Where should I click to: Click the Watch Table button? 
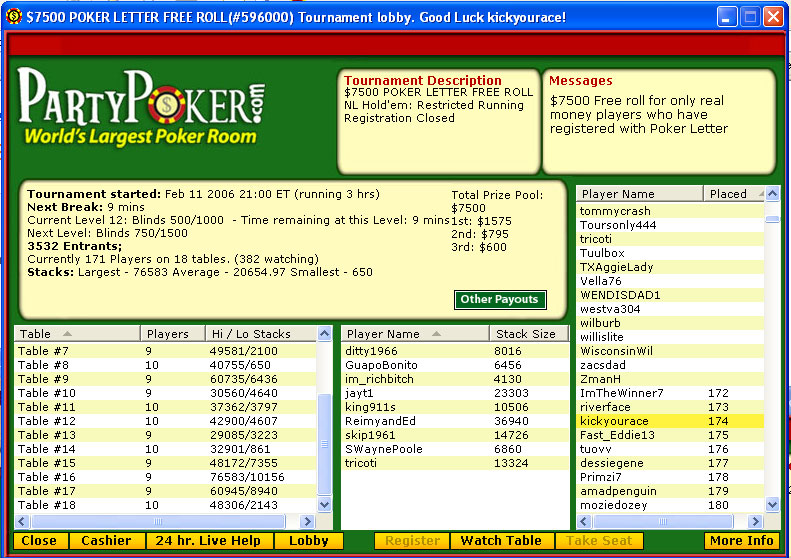(501, 541)
